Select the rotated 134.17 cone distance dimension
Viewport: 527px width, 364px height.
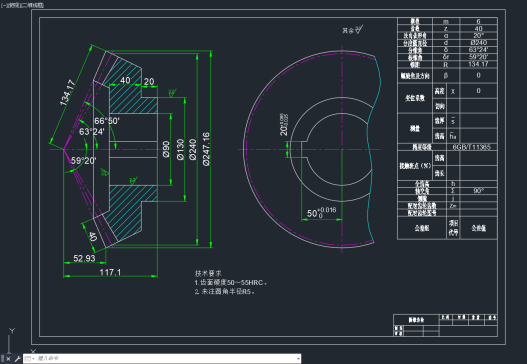[67, 92]
